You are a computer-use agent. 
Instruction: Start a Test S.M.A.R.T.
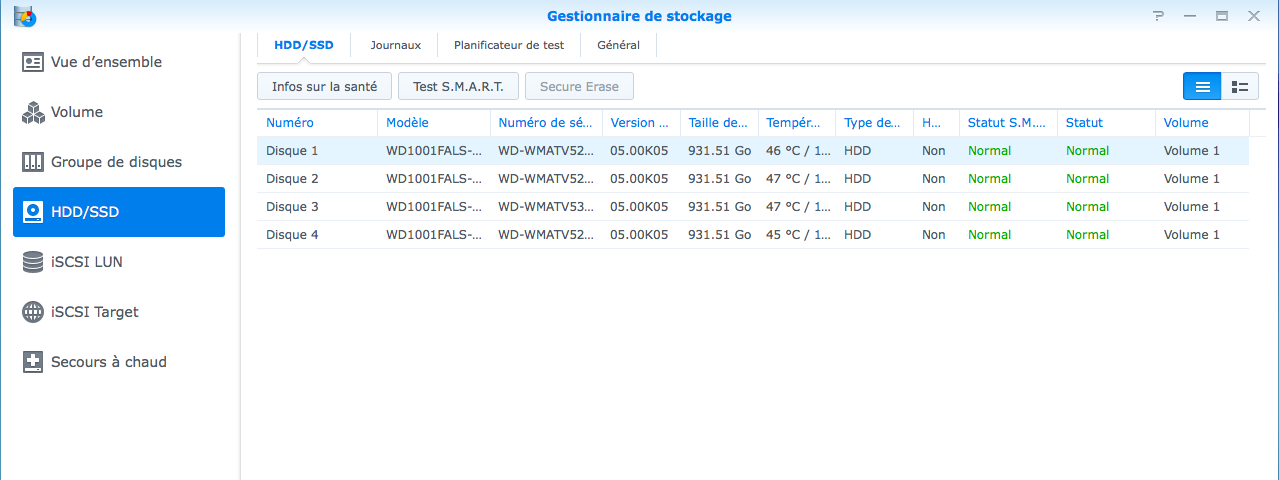[x=458, y=87]
